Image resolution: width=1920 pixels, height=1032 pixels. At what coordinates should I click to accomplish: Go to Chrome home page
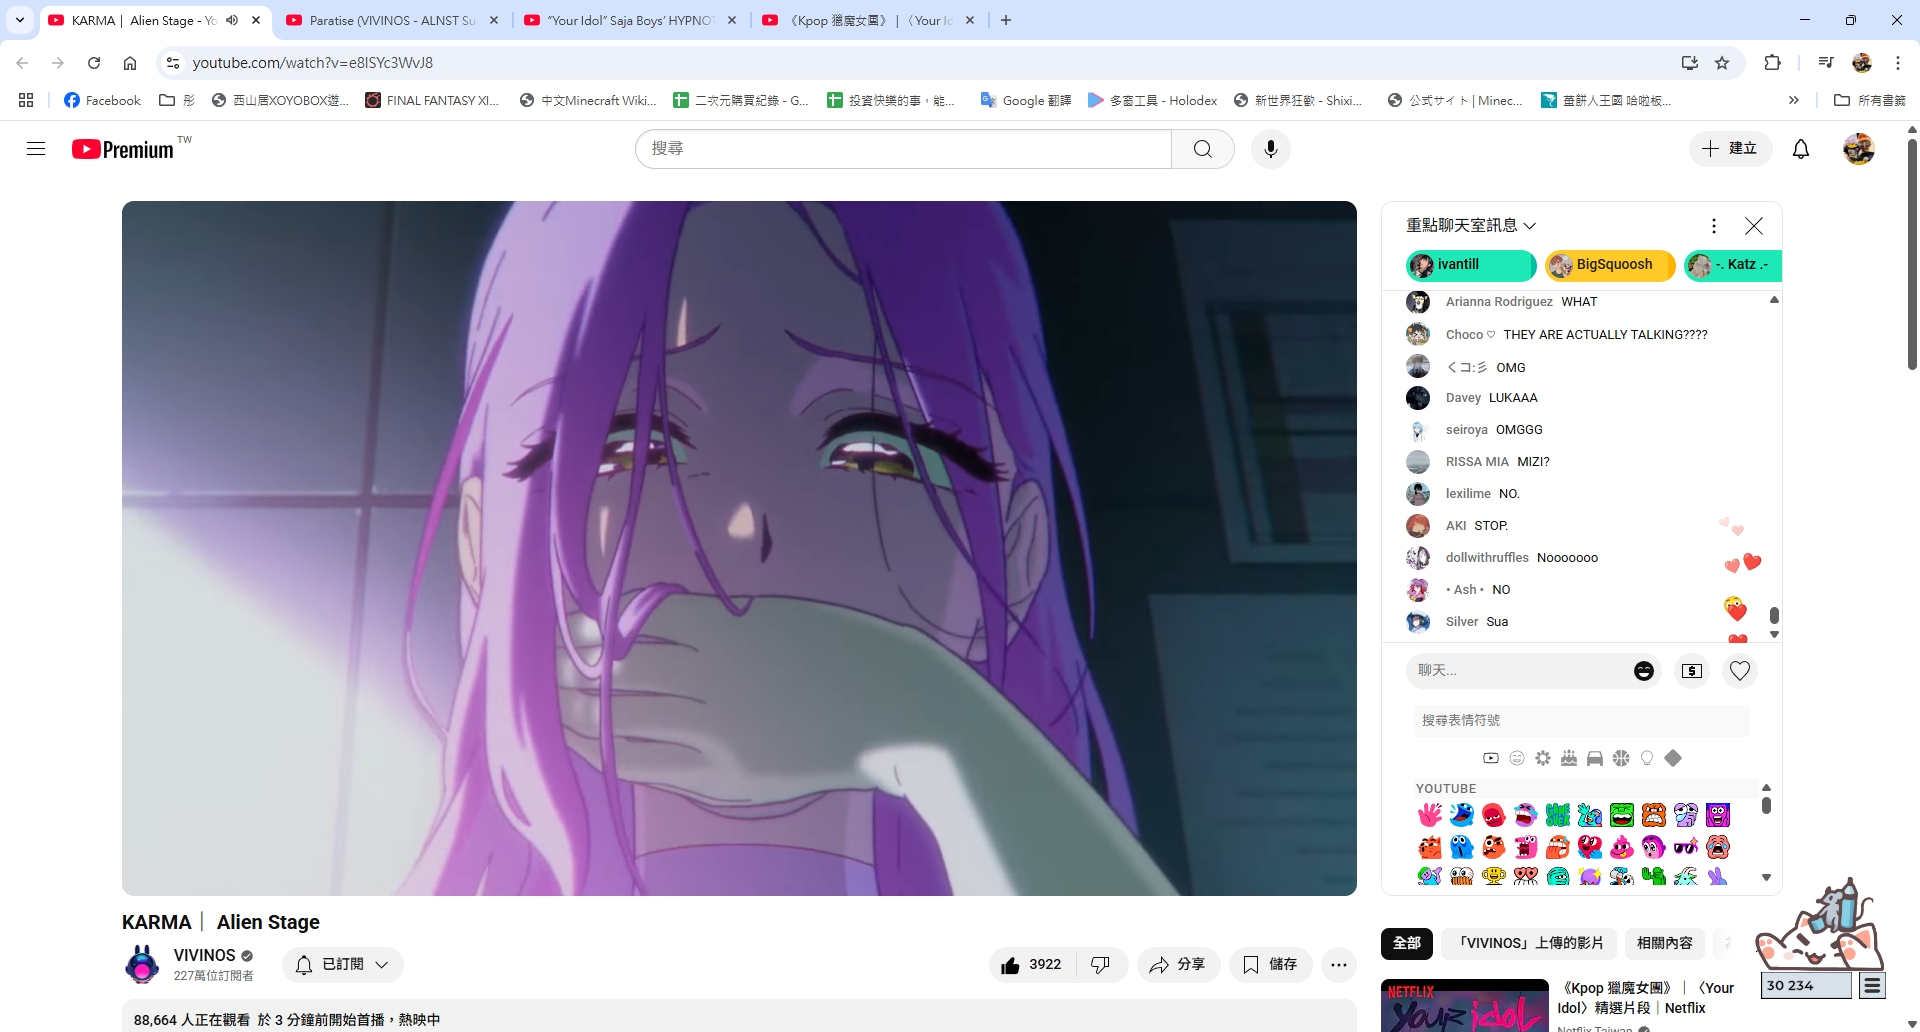(130, 63)
